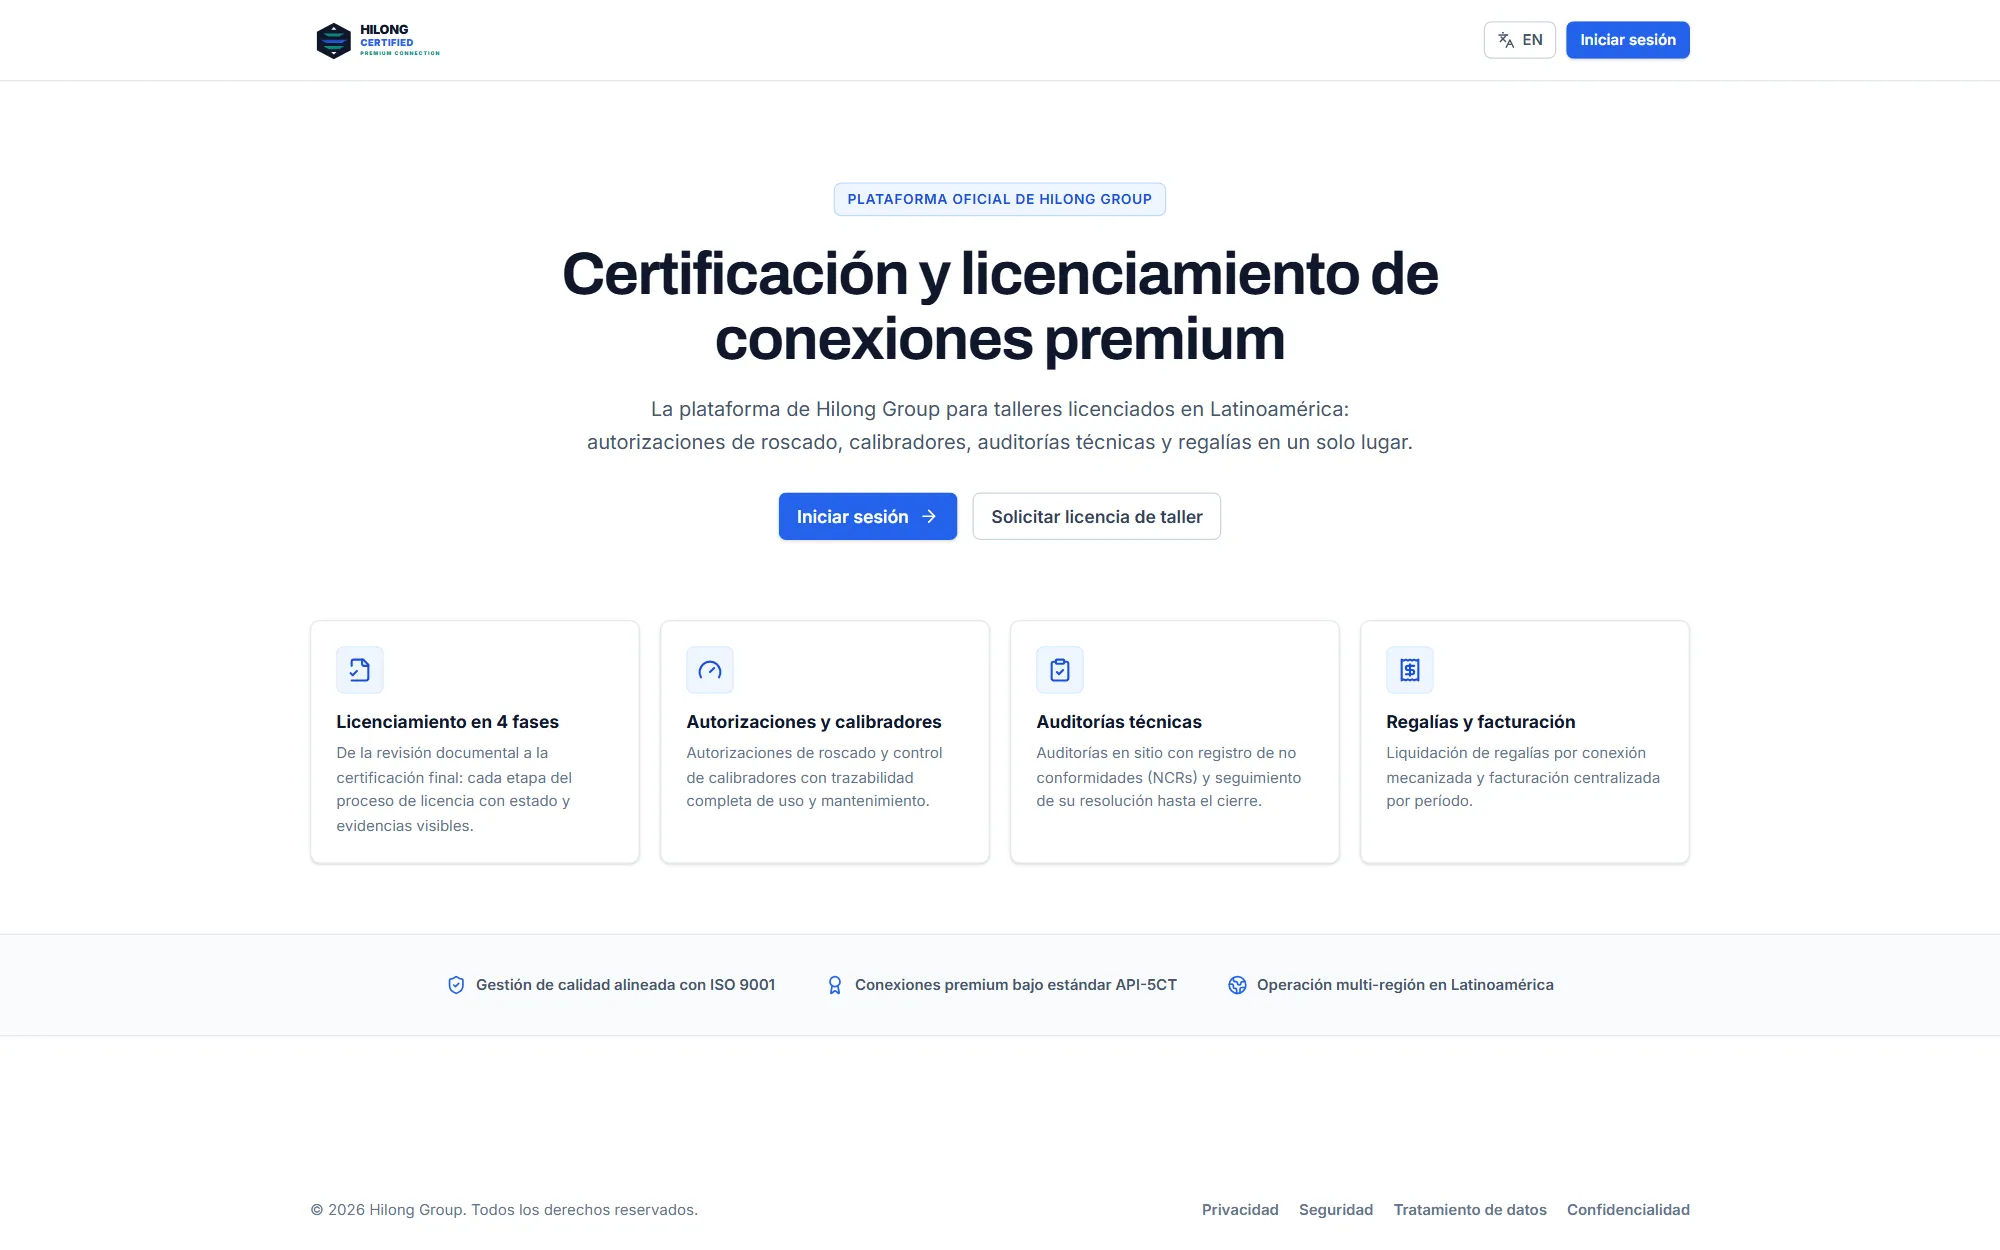Image resolution: width=2000 pixels, height=1250 pixels.
Task: Click the shield icon beside ISO 9001
Action: [456, 985]
